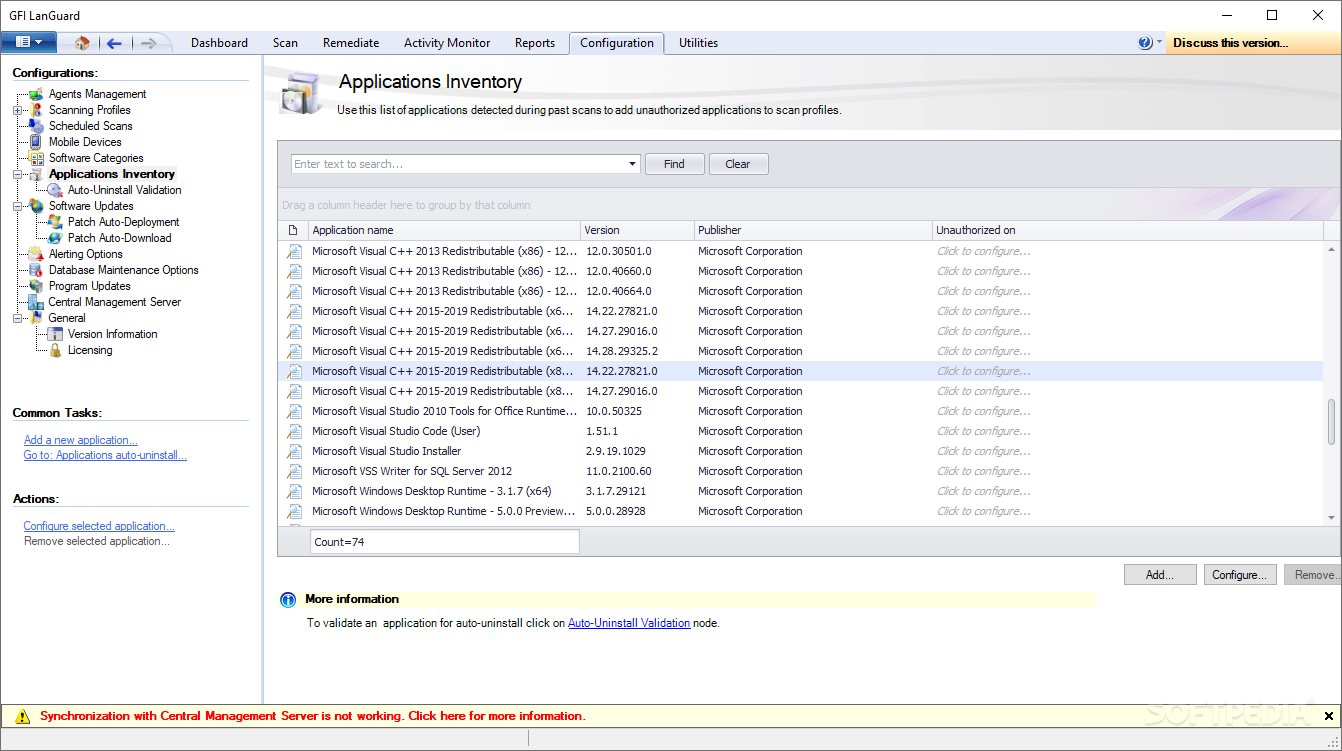This screenshot has width=1342, height=751.
Task: Open dropdown arrow beside help icon
Action: (x=1159, y=43)
